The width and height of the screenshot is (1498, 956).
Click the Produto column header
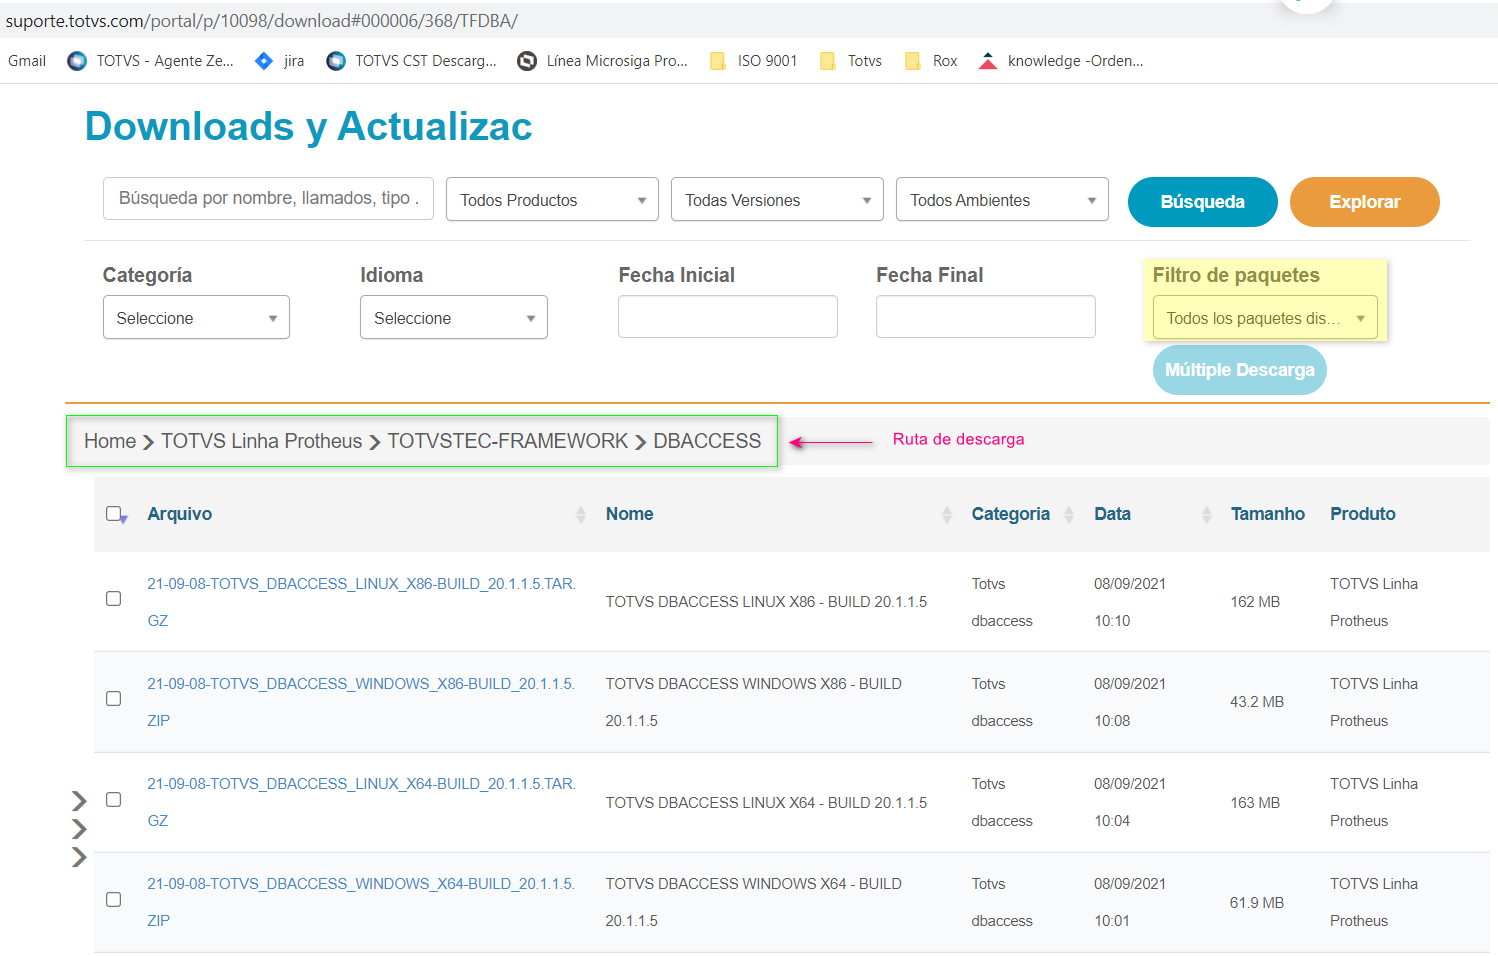(x=1363, y=514)
